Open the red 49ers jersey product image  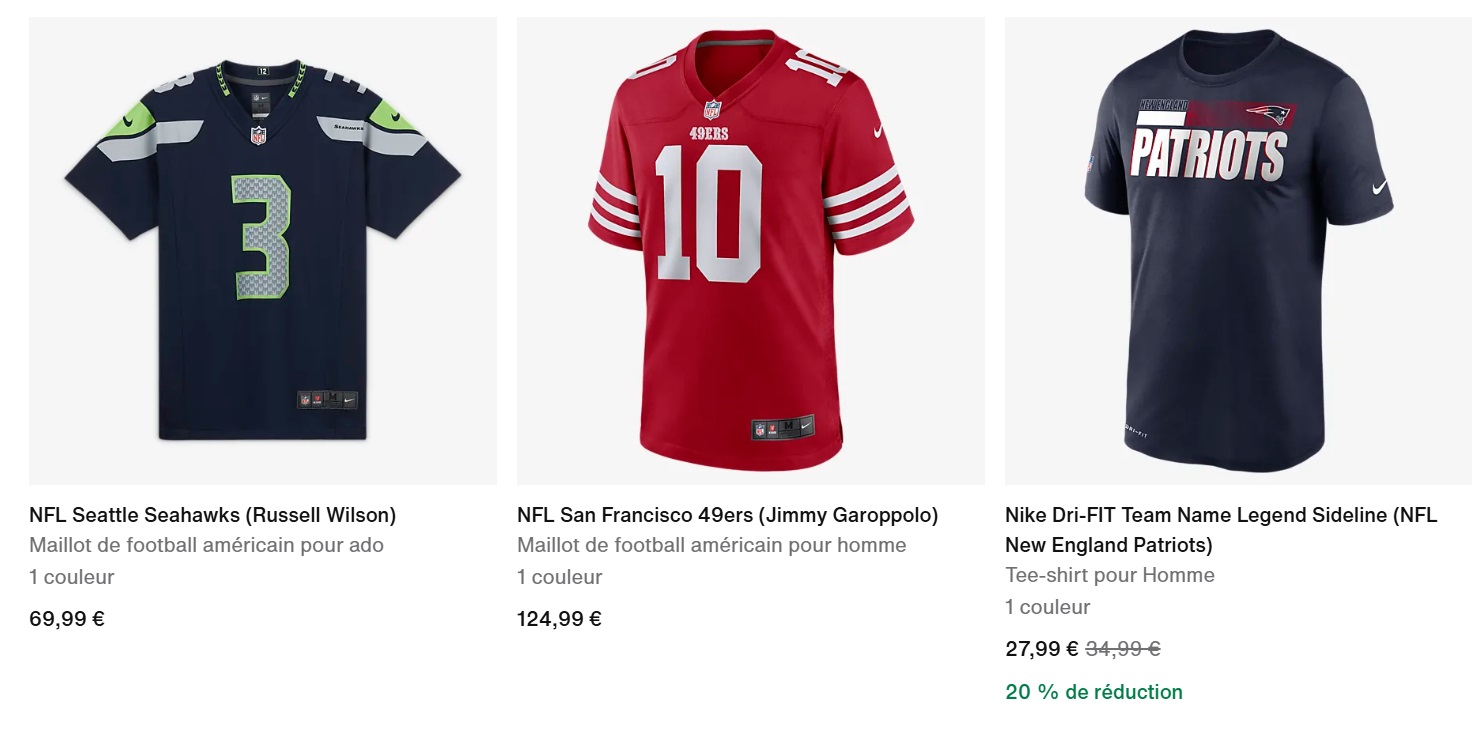pyautogui.click(x=750, y=250)
